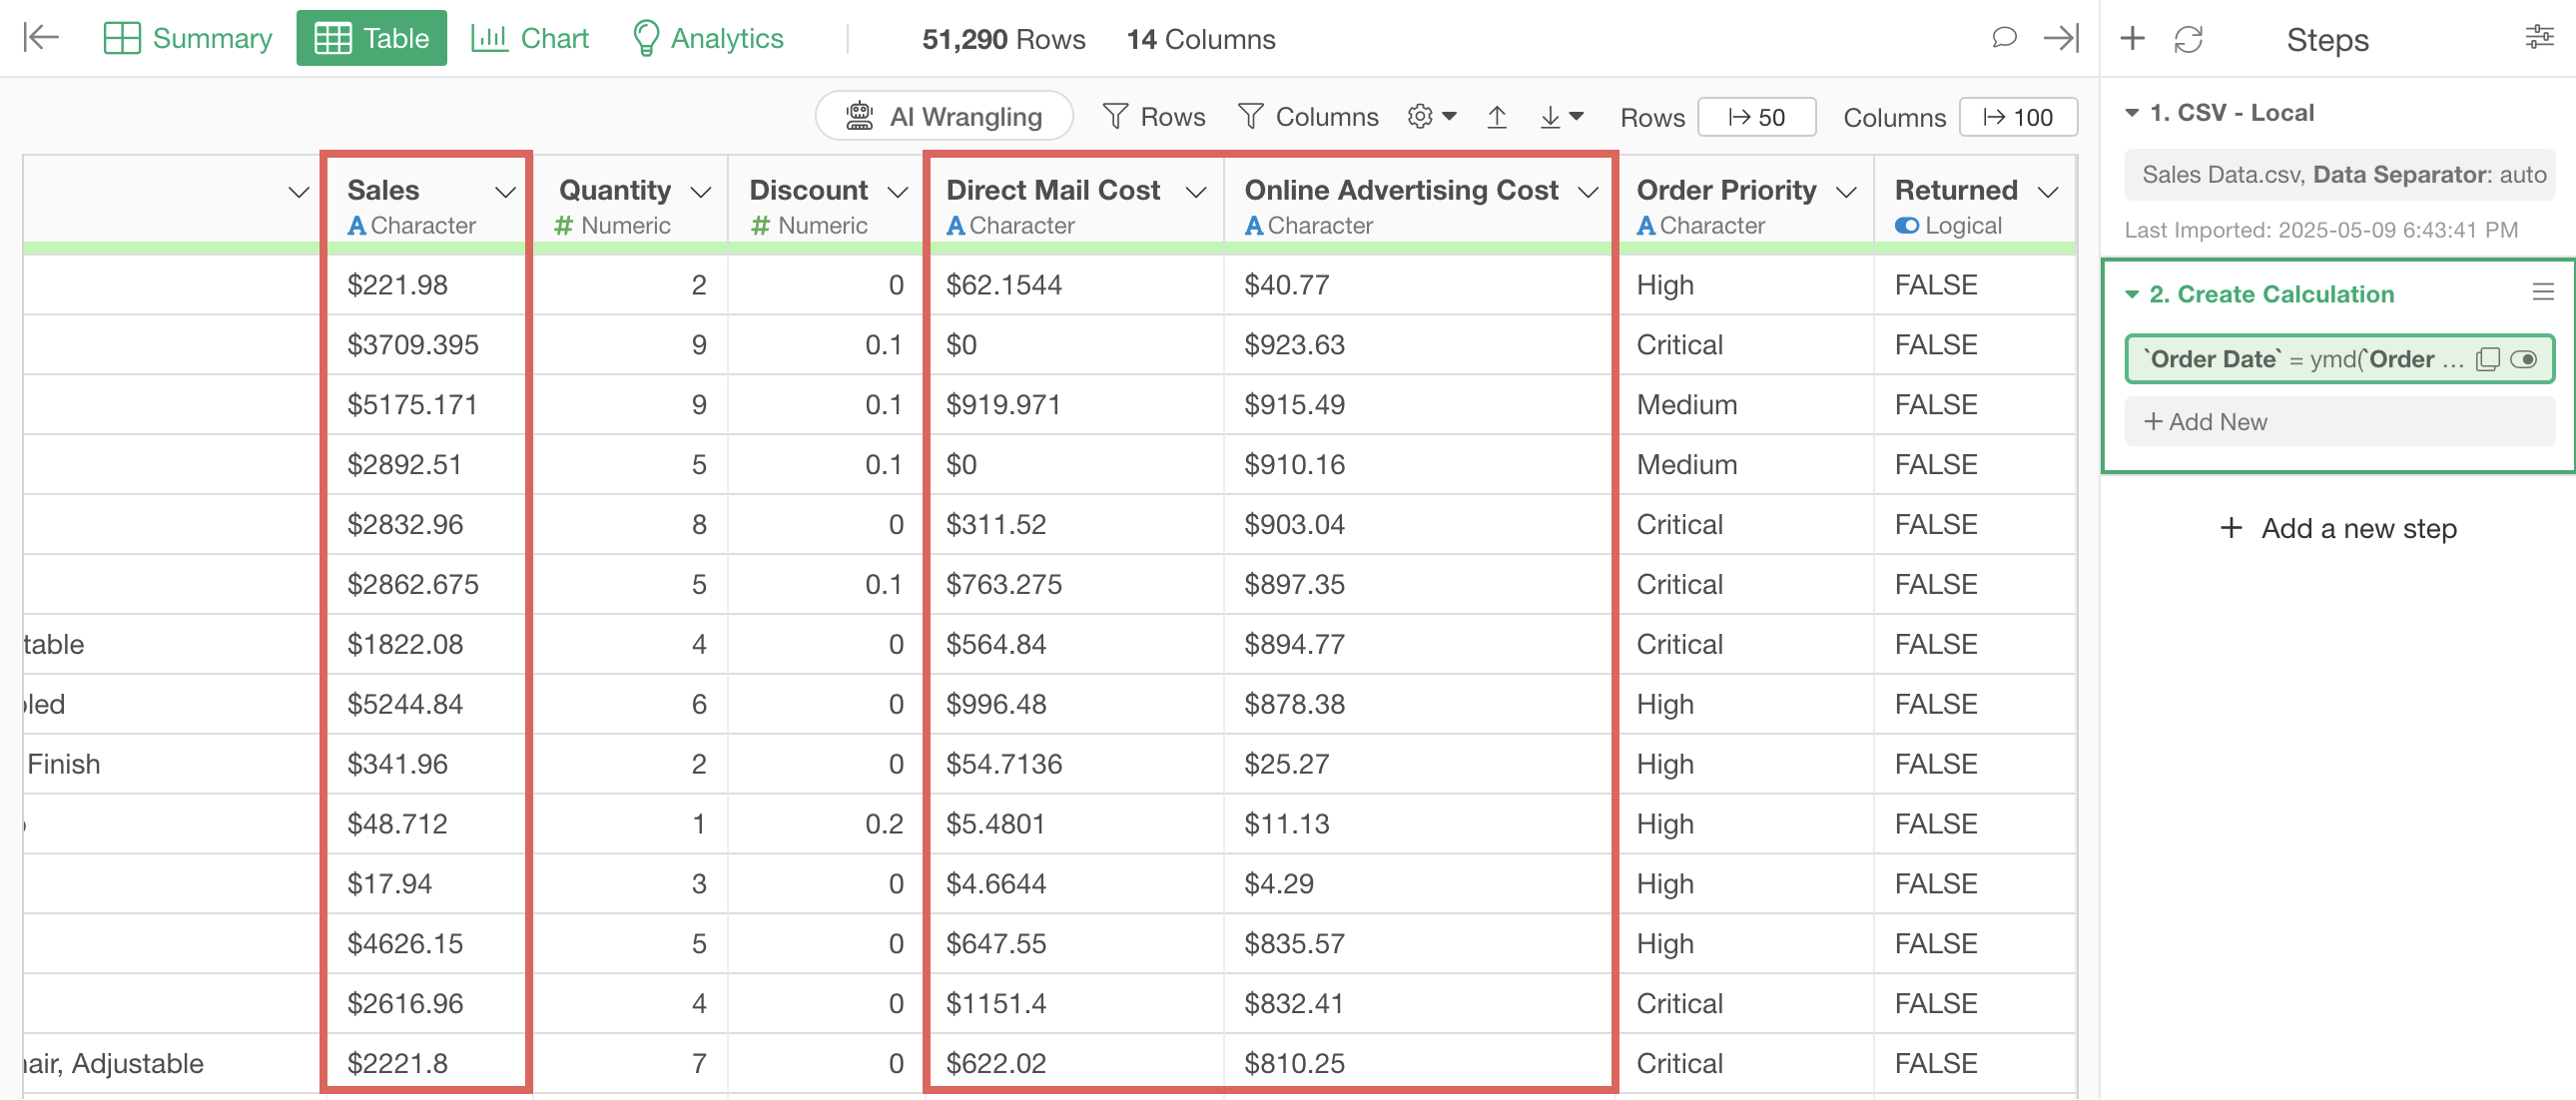
Task: Click the Direct Mail Cost column header
Action: tap(1053, 190)
